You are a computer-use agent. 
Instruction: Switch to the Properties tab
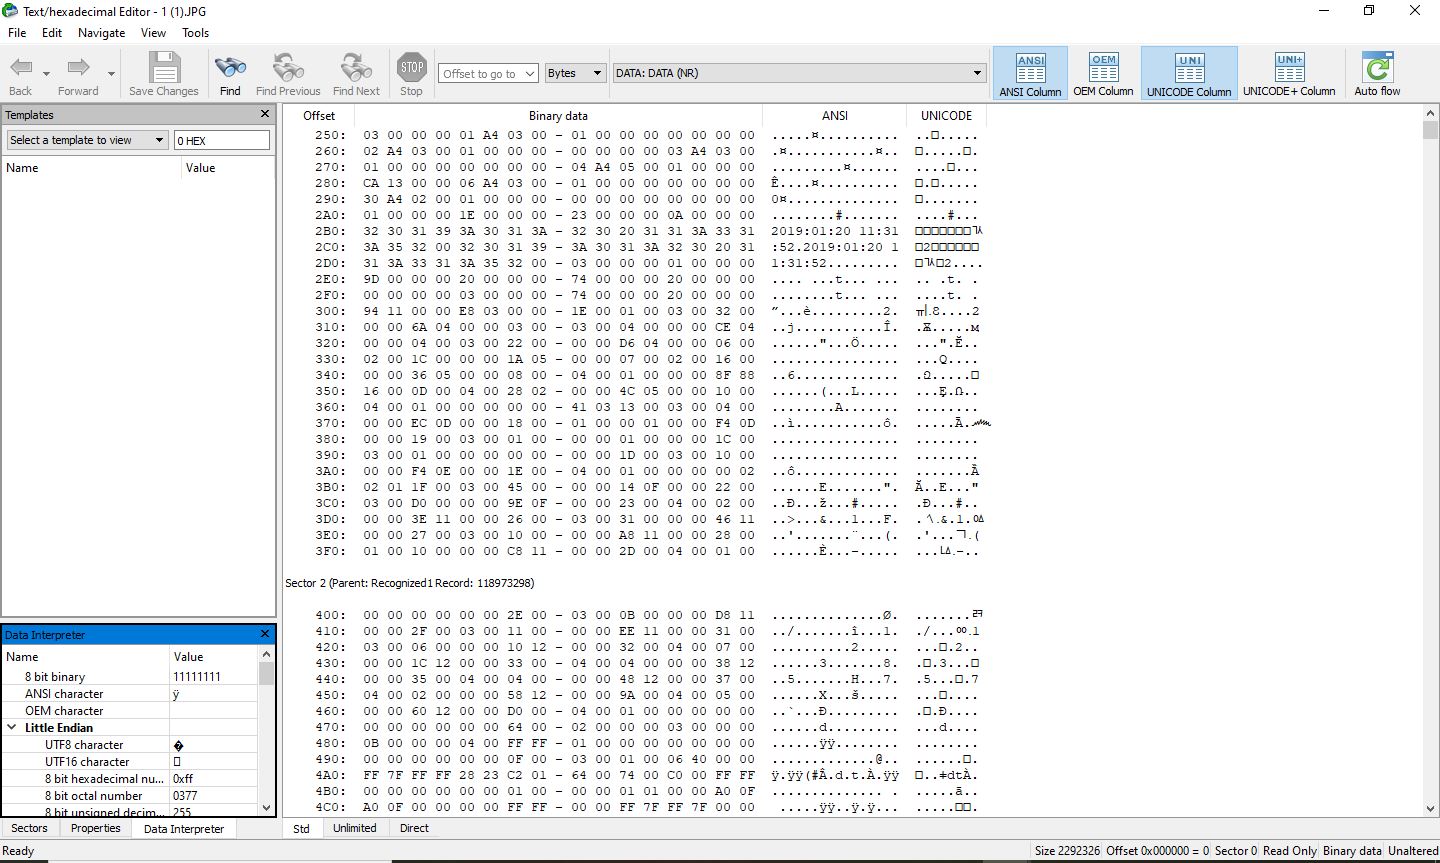(96, 828)
